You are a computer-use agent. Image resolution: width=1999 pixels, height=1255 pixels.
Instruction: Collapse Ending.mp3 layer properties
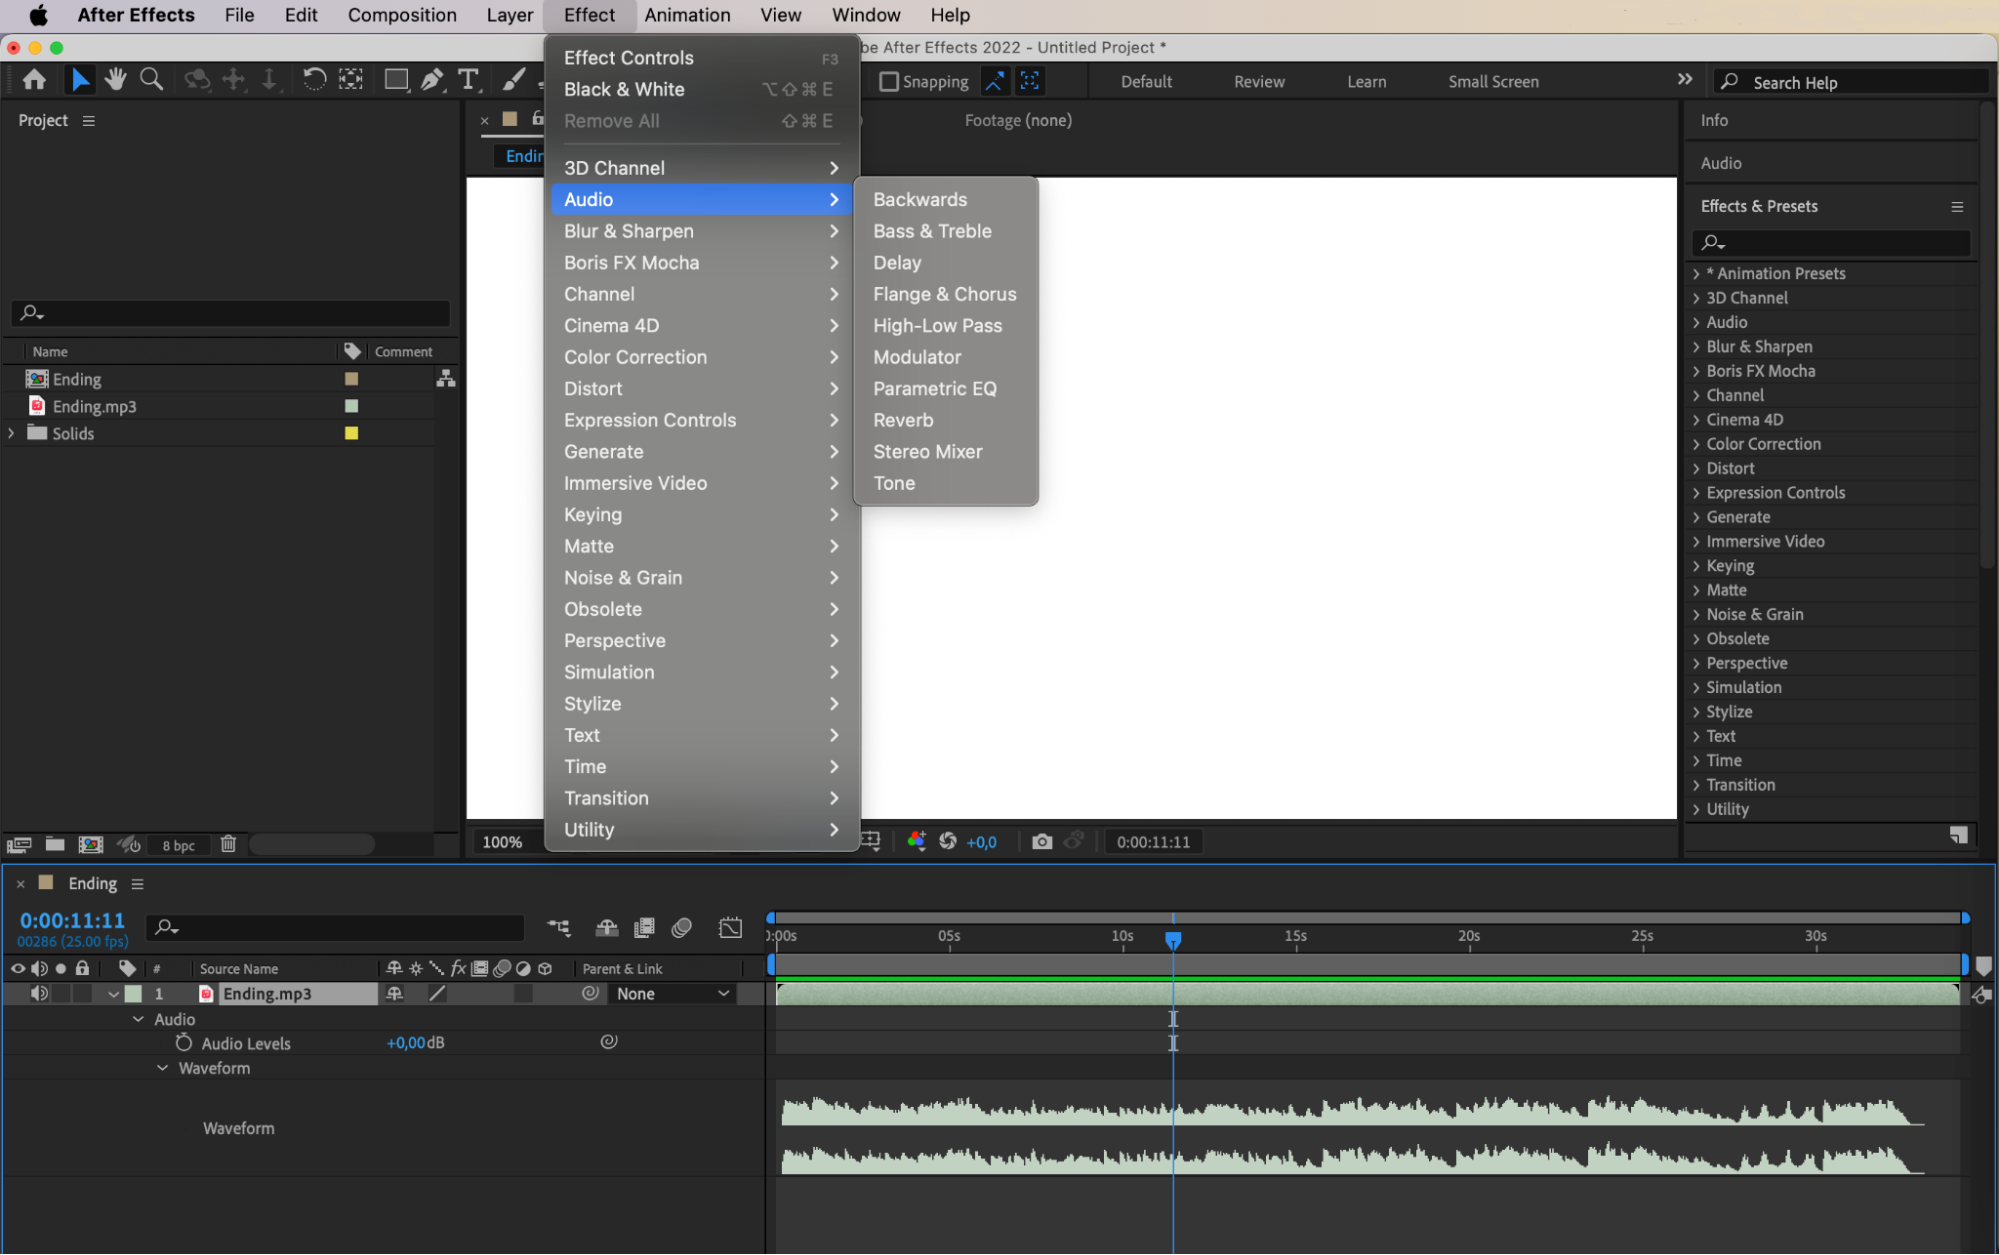113,994
